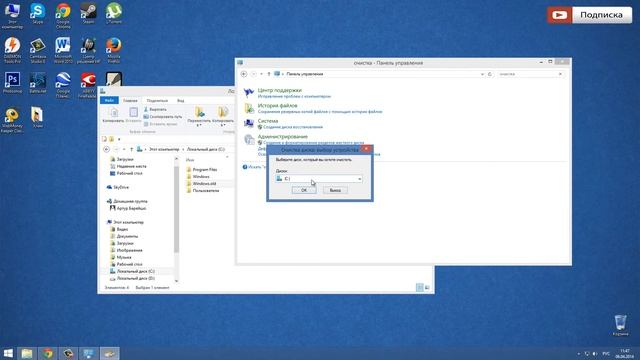Open the DAEMON Tools Pro desktop shortcut

pyautogui.click(x=12, y=50)
